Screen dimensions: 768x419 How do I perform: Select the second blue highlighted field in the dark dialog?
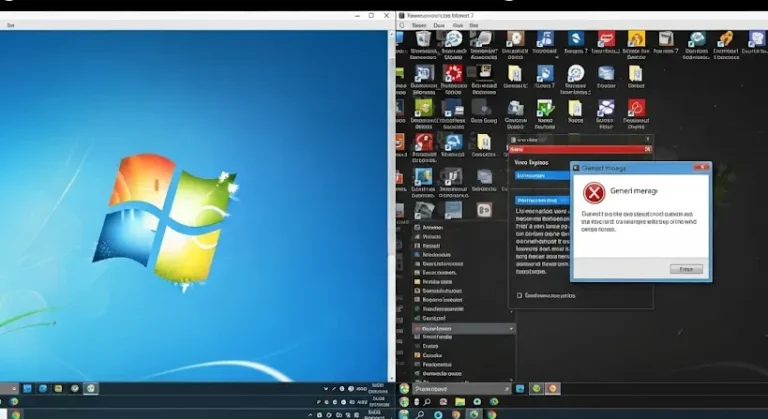point(542,200)
